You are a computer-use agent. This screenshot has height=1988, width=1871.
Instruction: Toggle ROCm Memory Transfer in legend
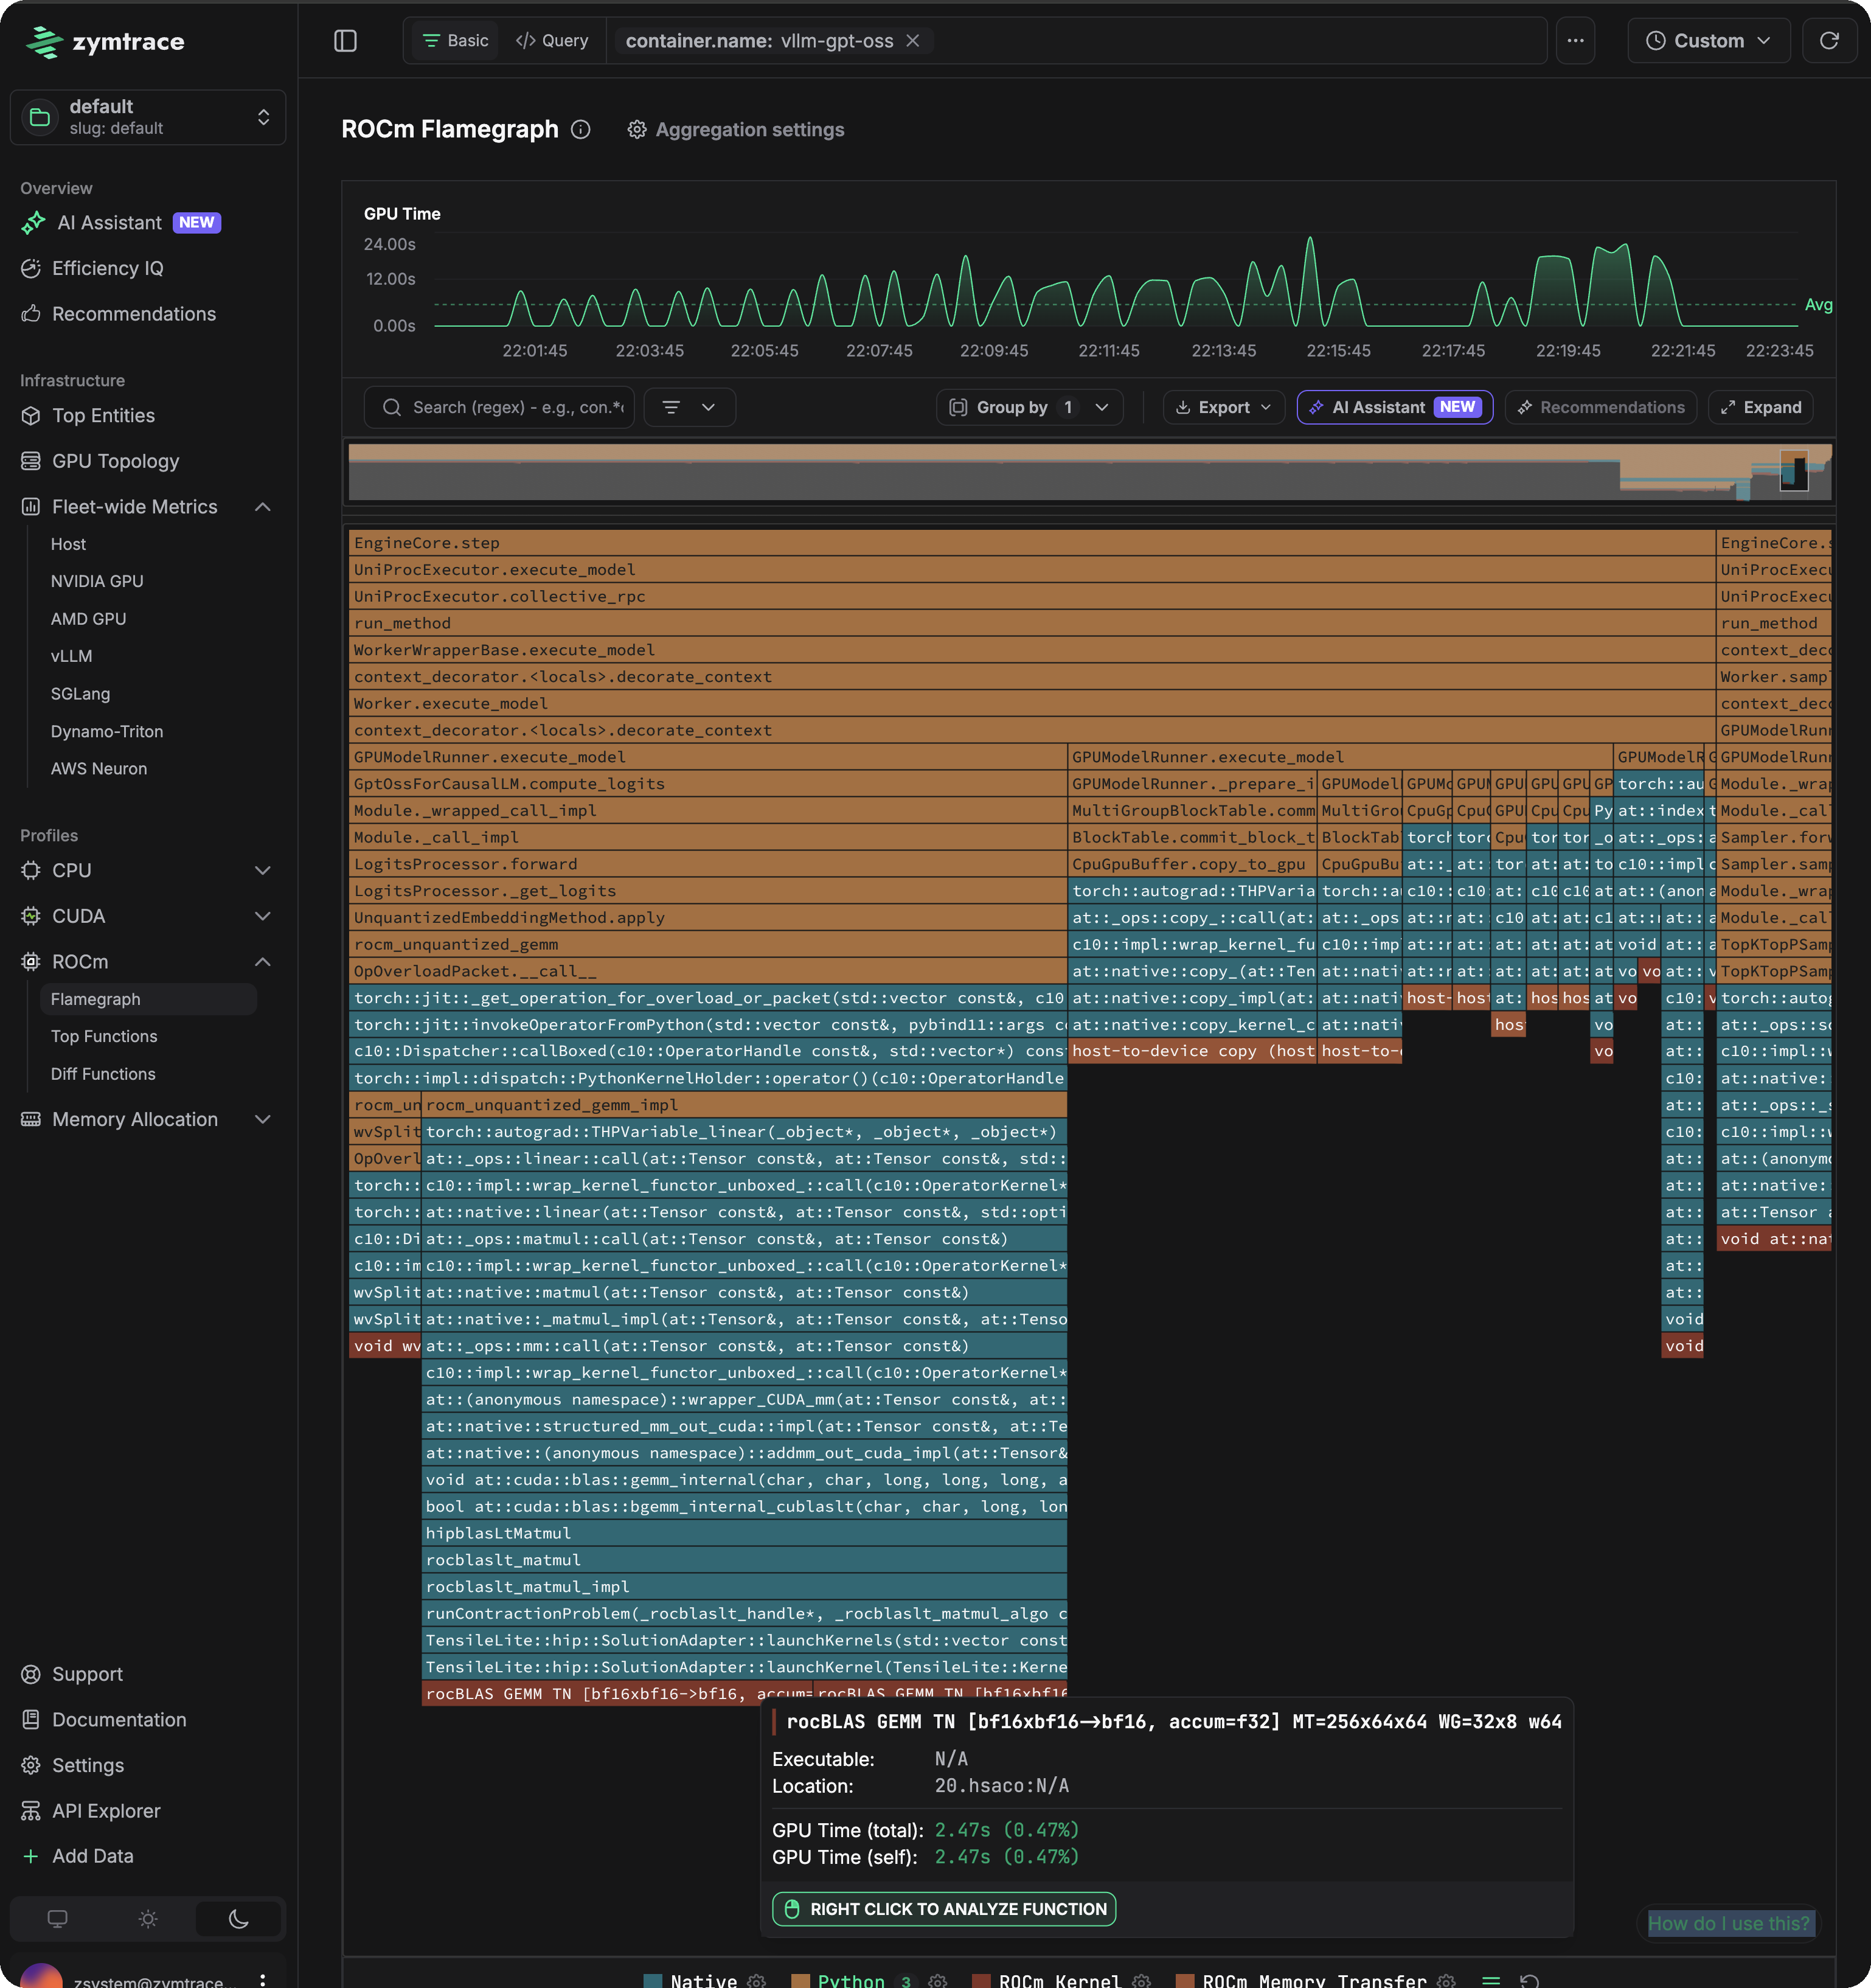tap(1301, 1980)
